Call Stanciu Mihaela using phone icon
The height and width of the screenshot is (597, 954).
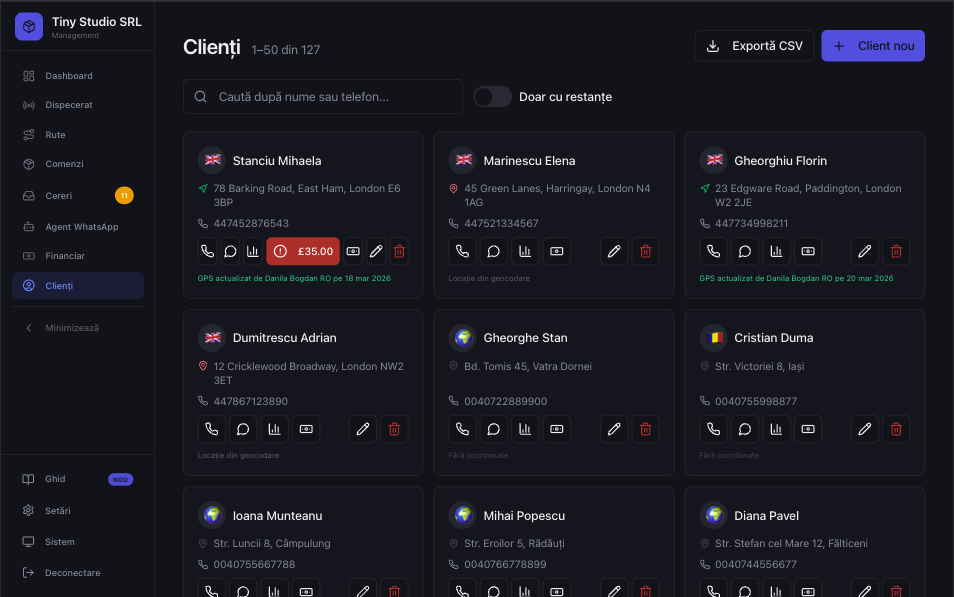pos(207,251)
